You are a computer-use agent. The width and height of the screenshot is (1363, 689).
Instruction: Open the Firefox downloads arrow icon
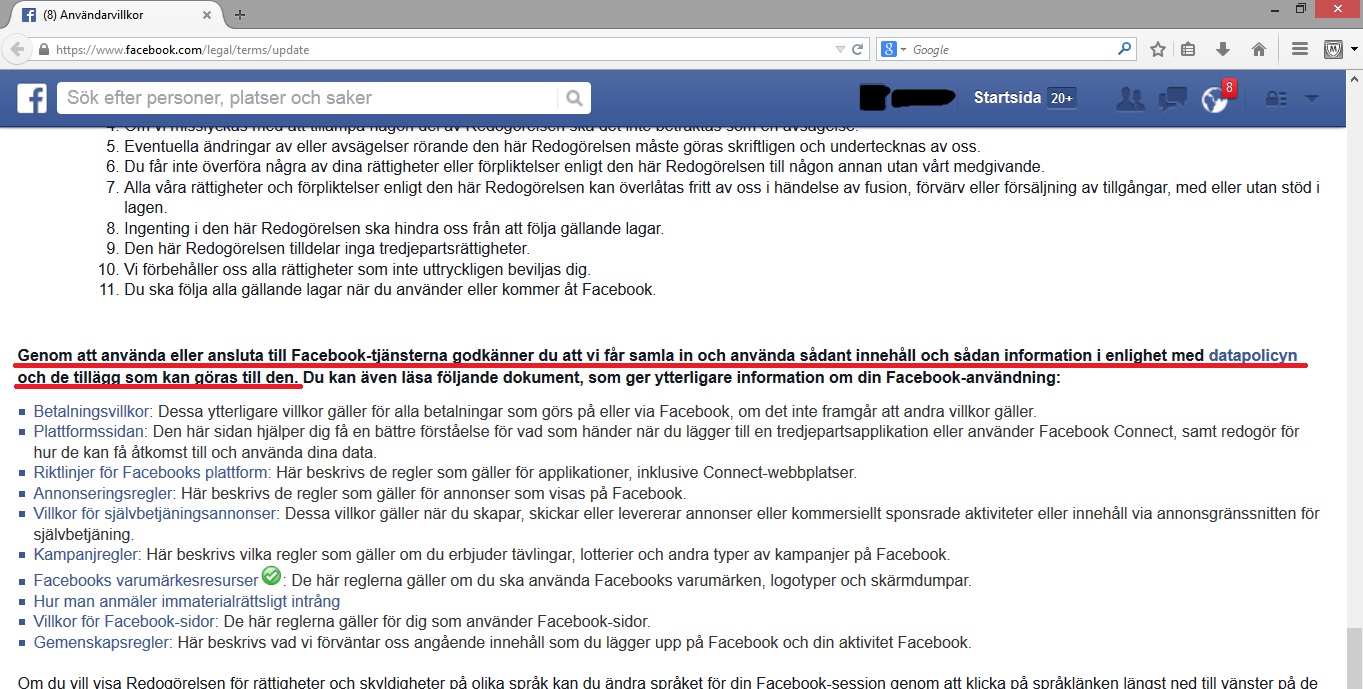coord(1222,49)
